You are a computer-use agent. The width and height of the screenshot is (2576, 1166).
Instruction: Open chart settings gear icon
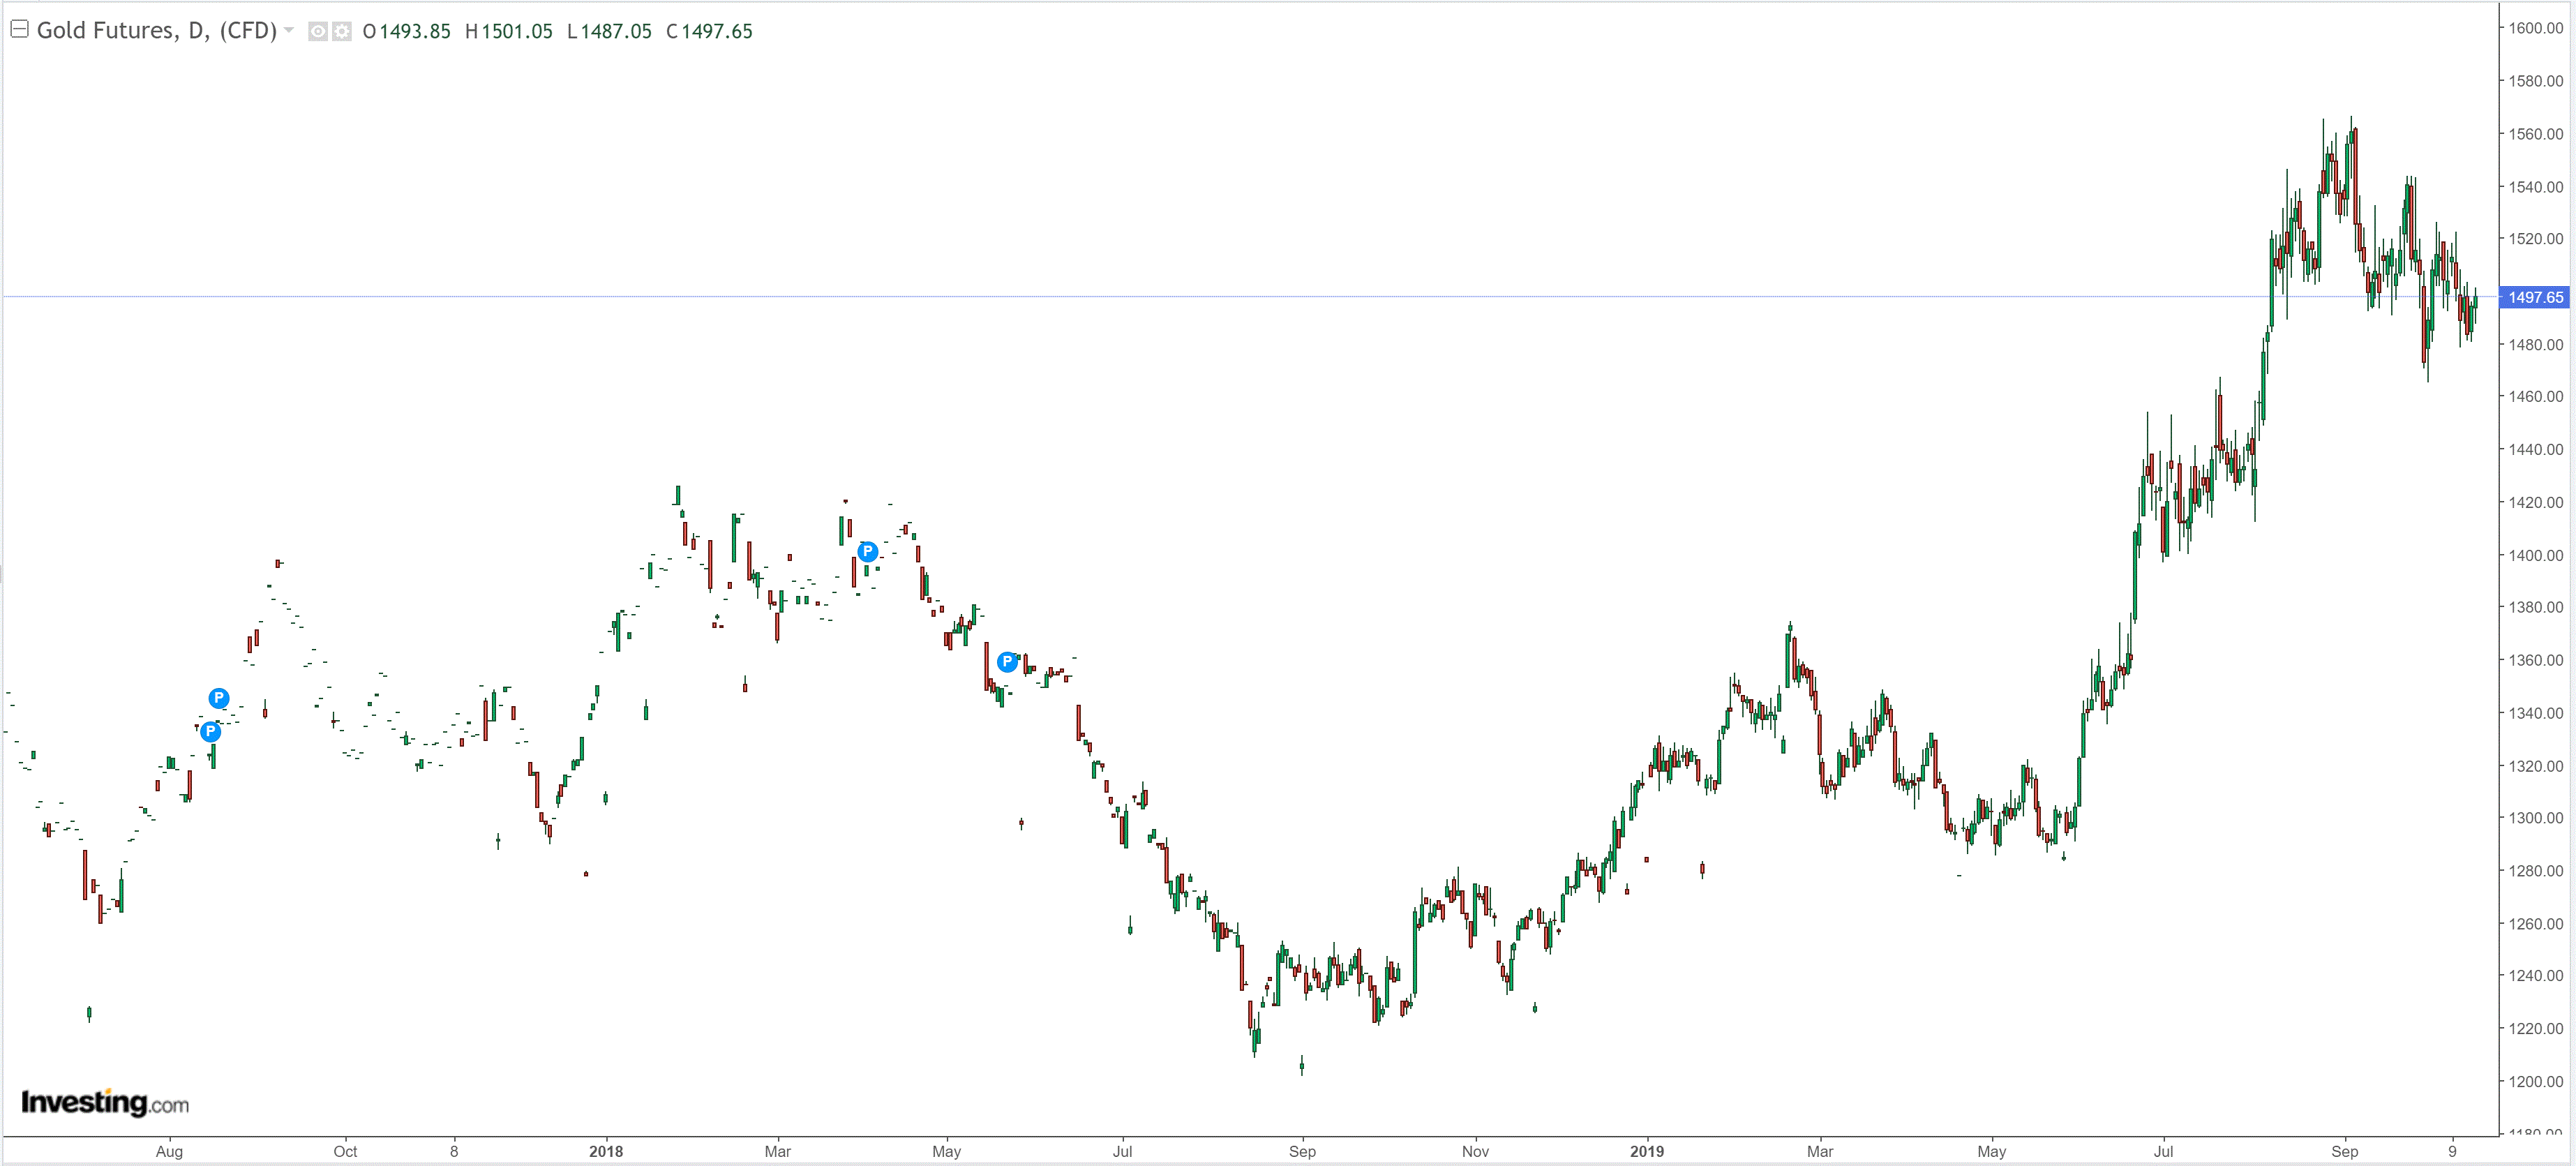342,31
